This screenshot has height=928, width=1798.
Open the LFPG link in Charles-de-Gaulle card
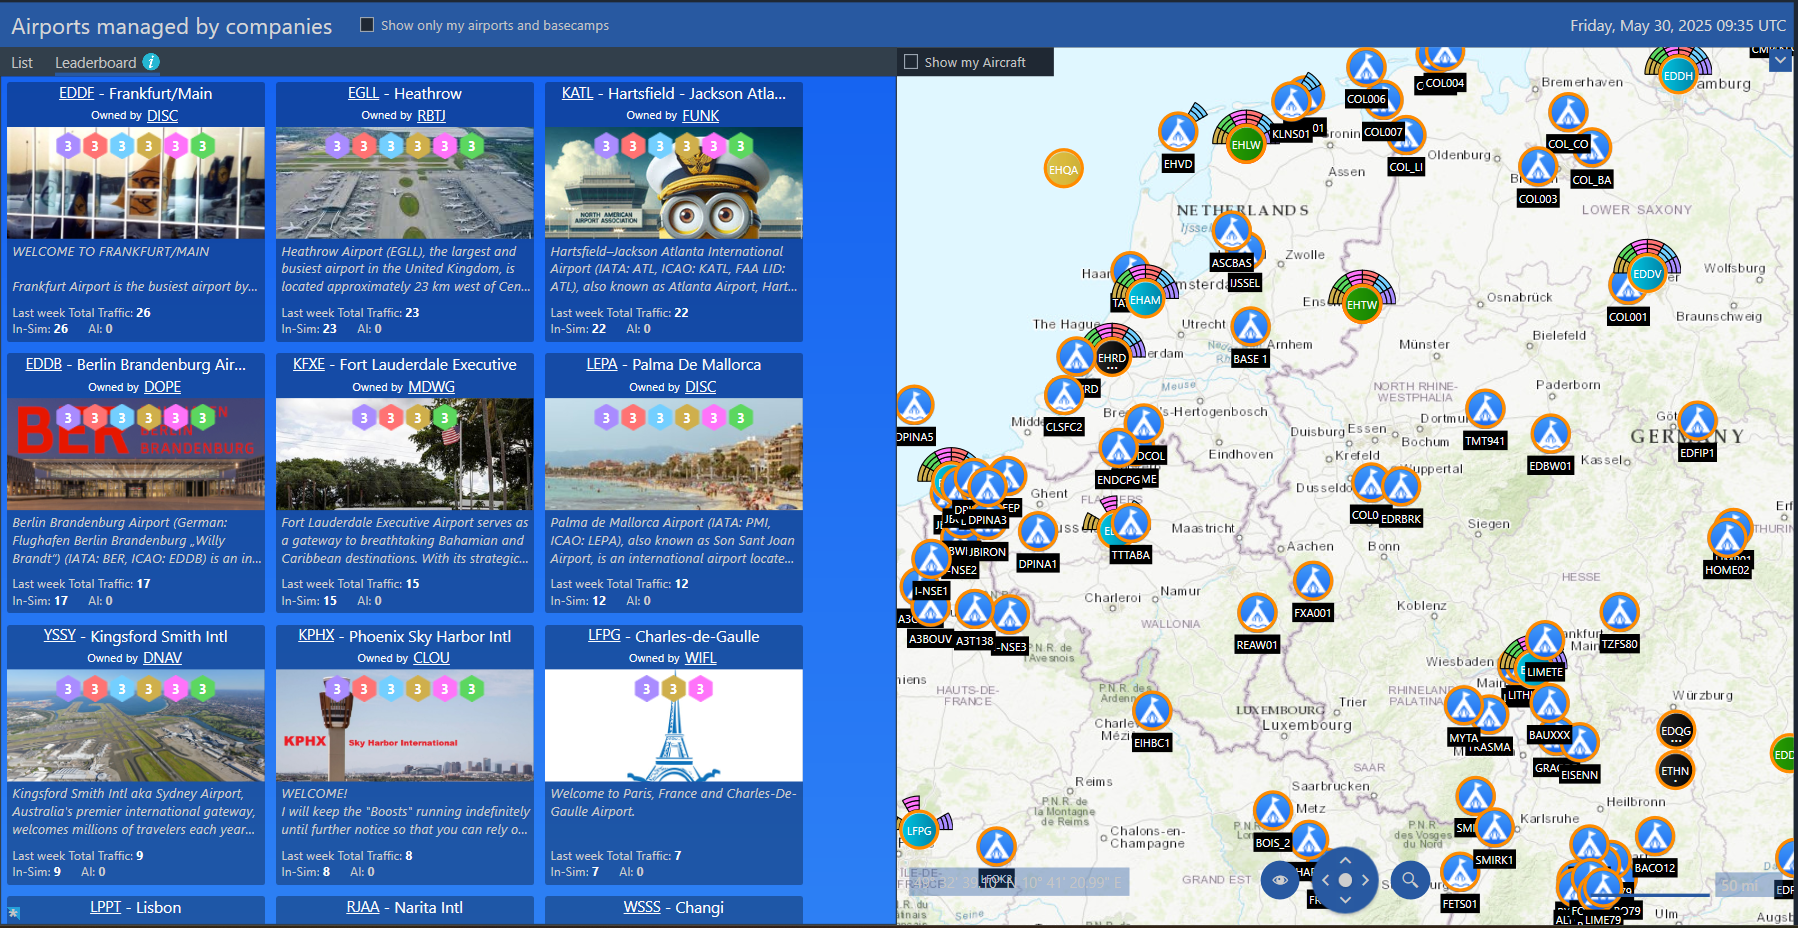(604, 635)
